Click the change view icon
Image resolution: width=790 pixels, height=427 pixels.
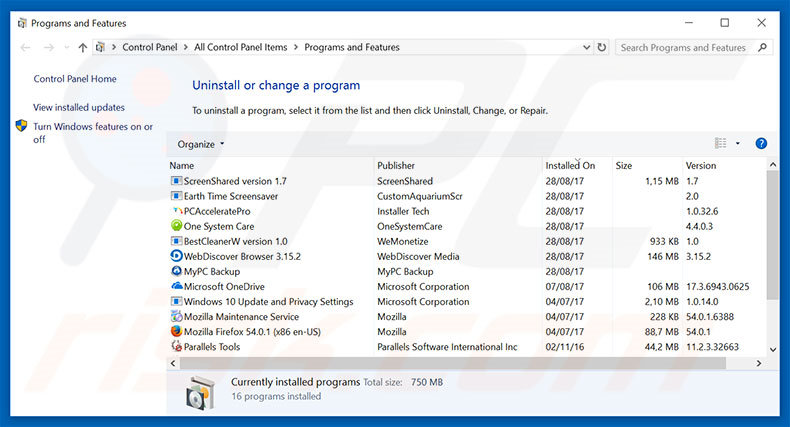click(720, 144)
